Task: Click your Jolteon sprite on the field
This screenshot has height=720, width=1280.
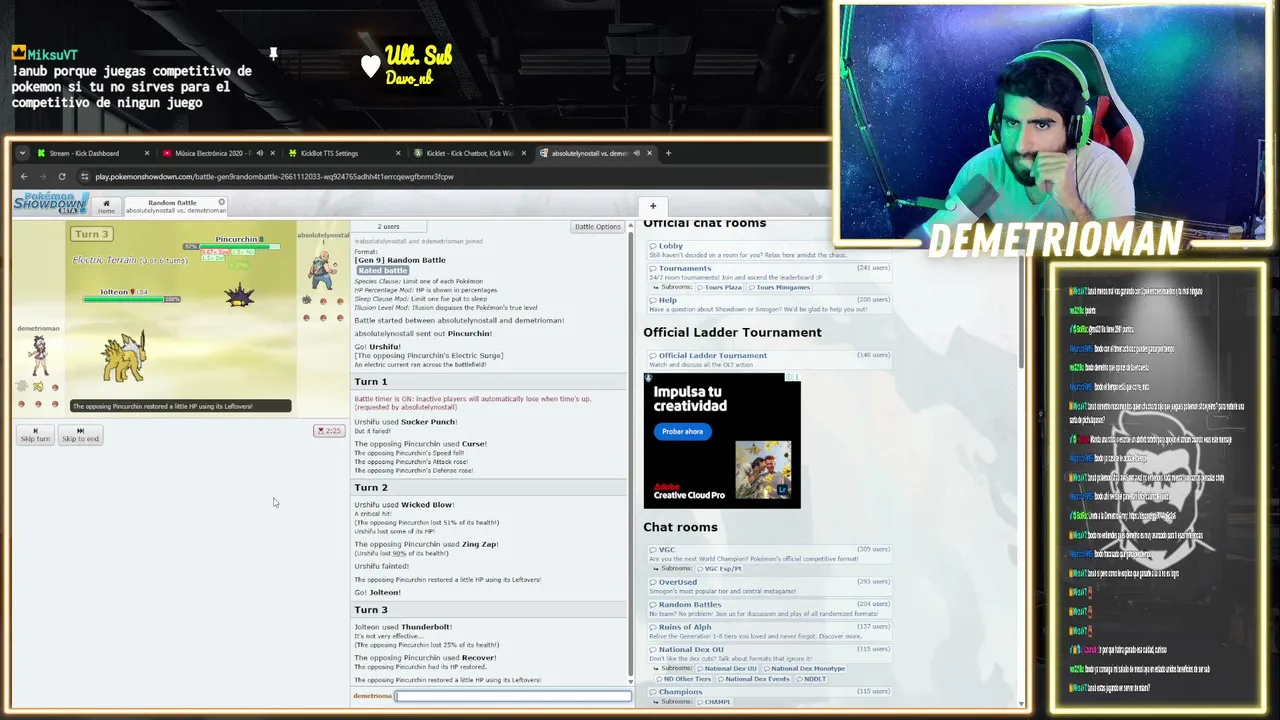Action: [125, 358]
